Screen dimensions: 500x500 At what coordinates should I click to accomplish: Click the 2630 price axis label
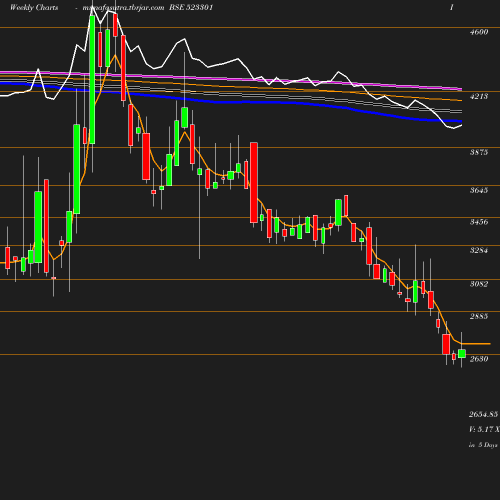[x=479, y=359]
